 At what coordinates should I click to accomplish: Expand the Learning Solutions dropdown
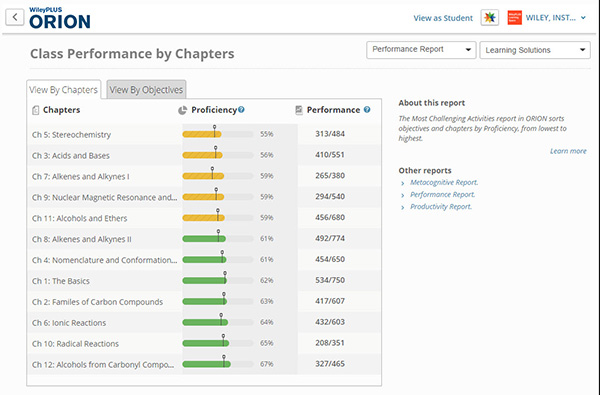click(535, 50)
